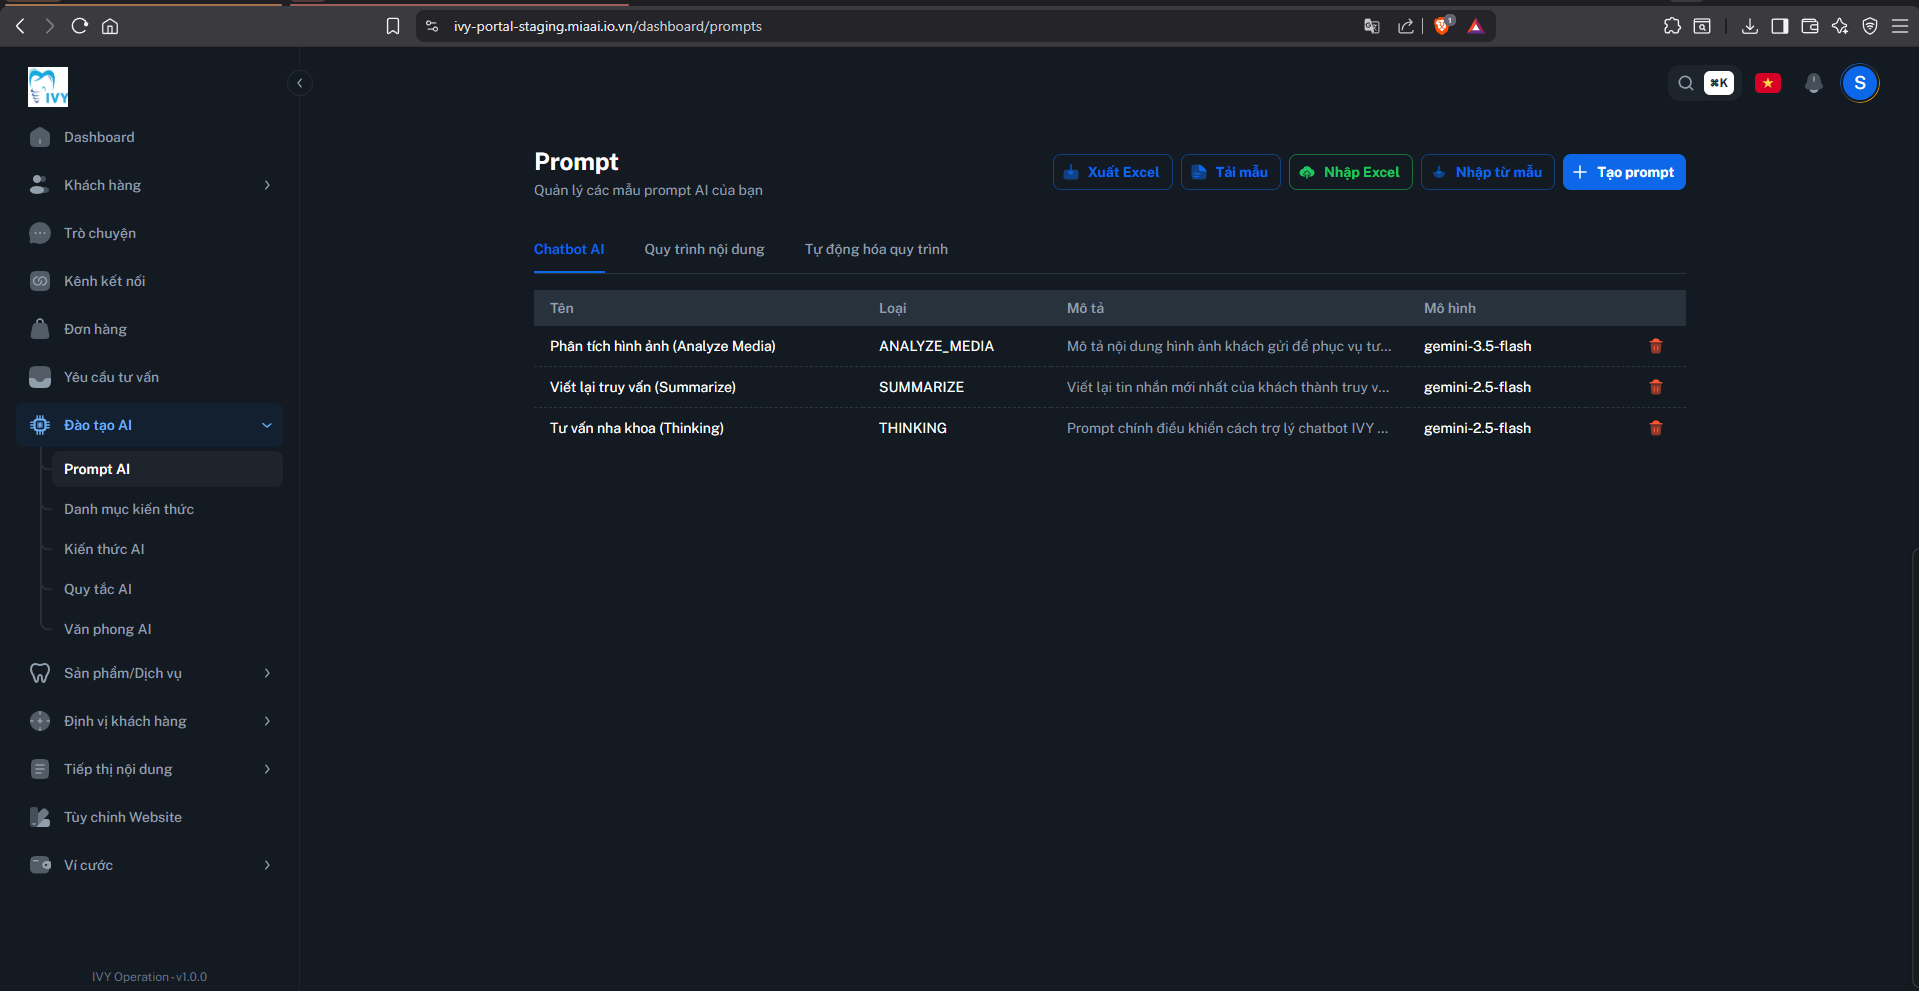1919x991 pixels.
Task: Click browser back arrow
Action: 20,26
